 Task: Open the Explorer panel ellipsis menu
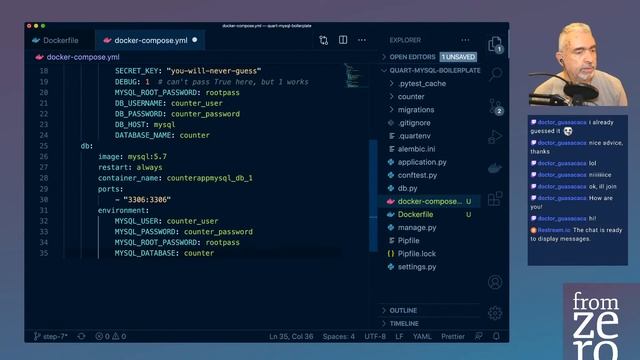tap(465, 40)
